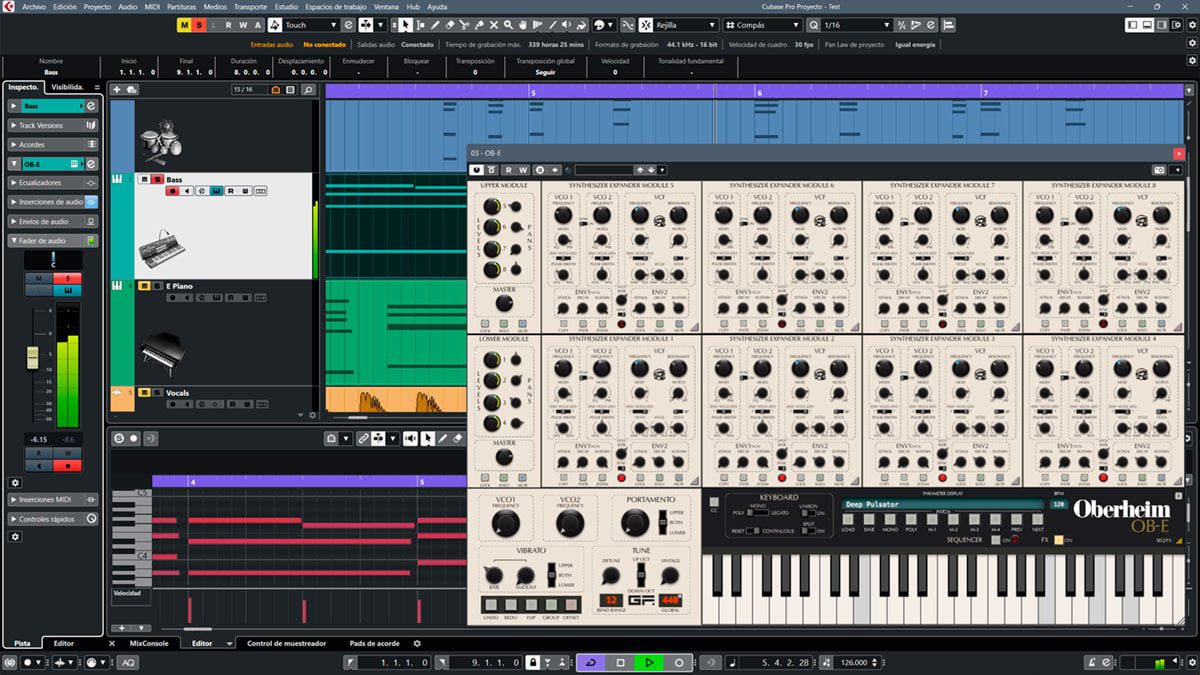Toggle the transport cycle loop button
The height and width of the screenshot is (675, 1200).
(591, 662)
